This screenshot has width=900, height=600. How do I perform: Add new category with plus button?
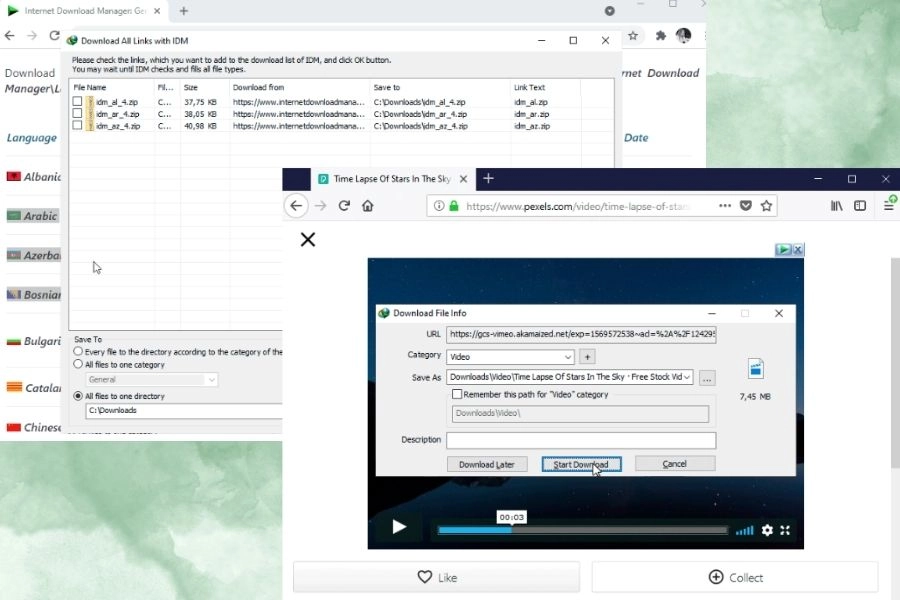click(x=587, y=357)
